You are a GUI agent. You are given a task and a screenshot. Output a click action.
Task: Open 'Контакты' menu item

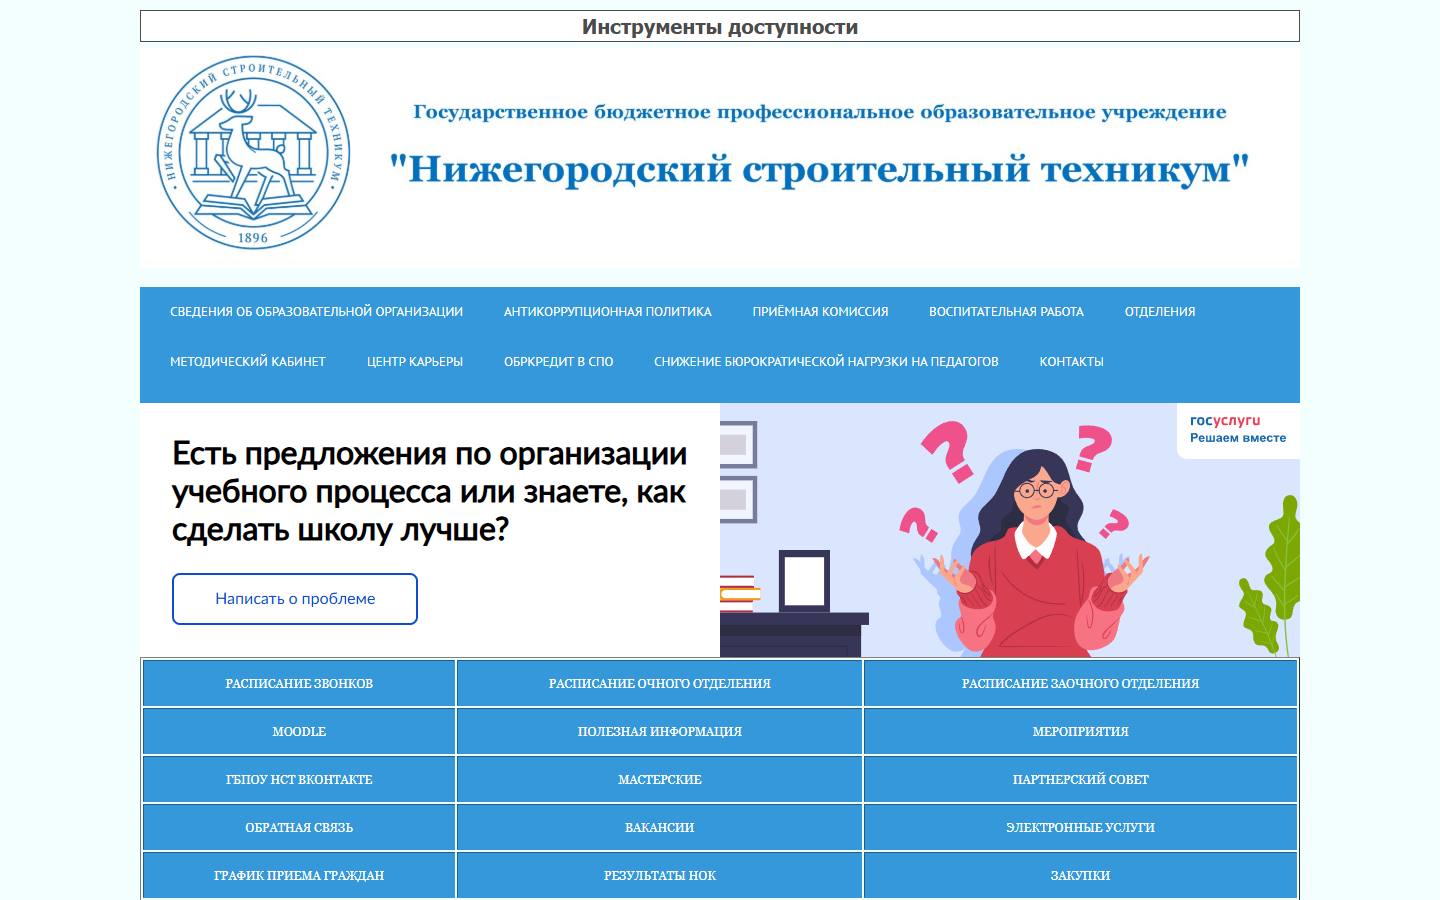click(x=1071, y=362)
